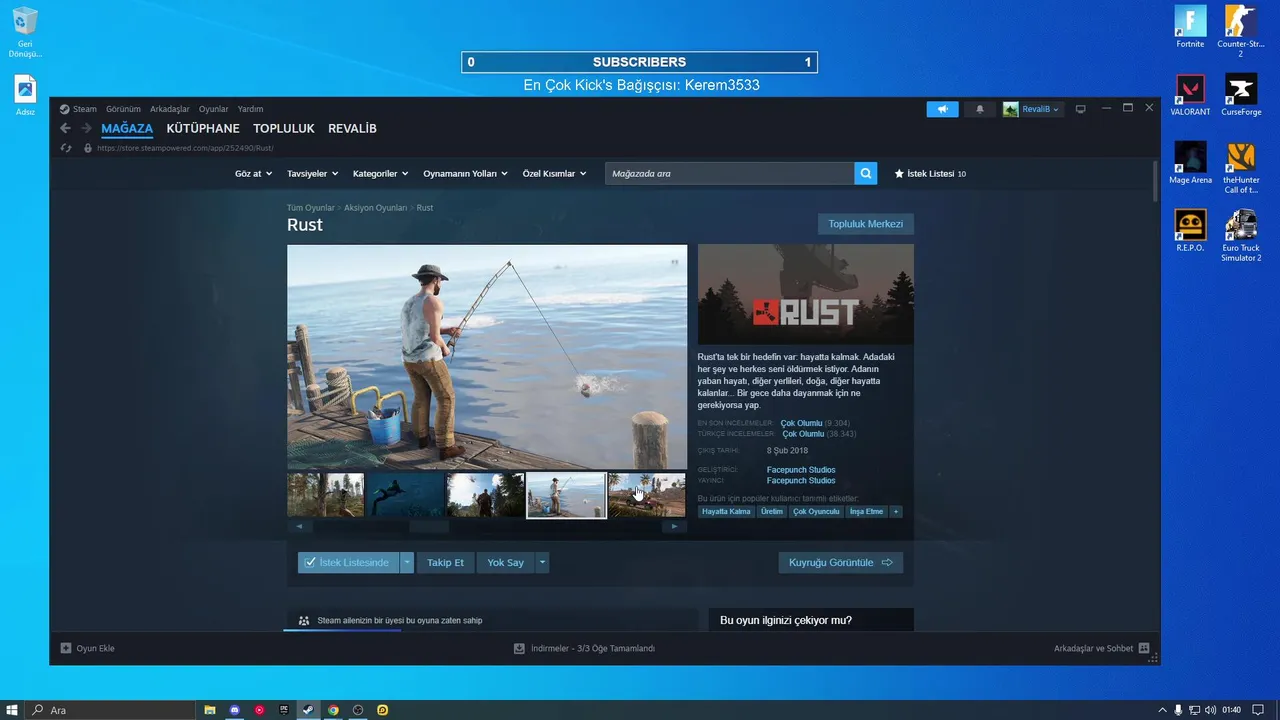This screenshot has width=1280, height=720.
Task: Open the Steam menu
Action: coord(78,109)
